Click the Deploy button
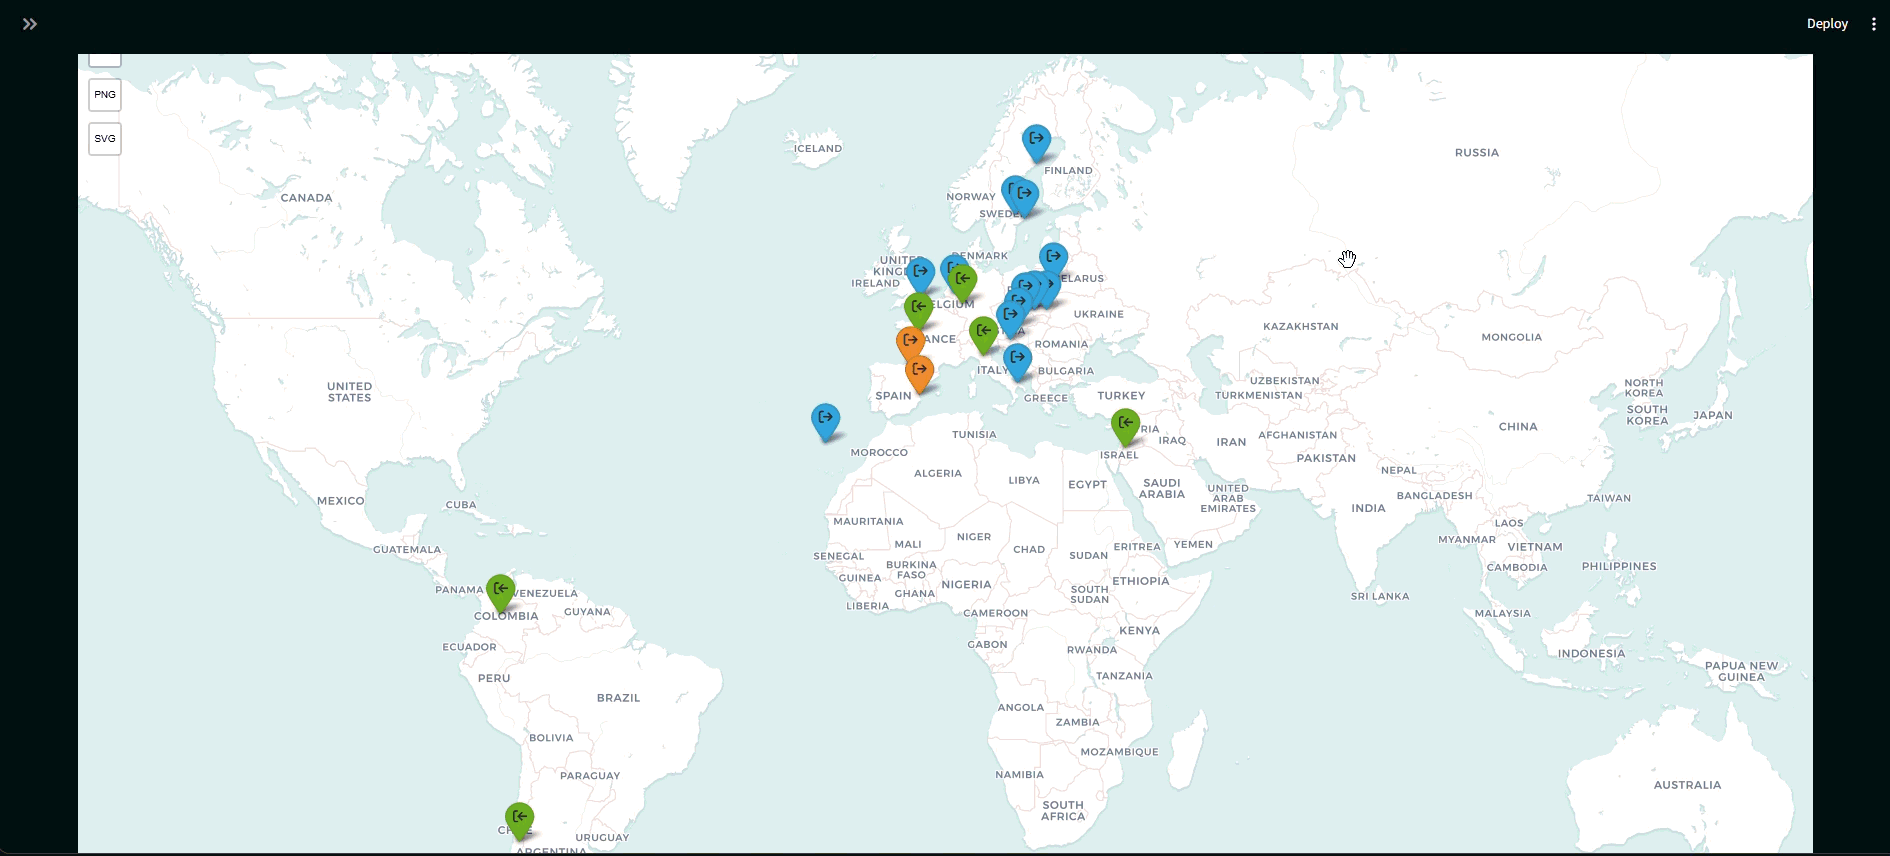 click(1826, 24)
